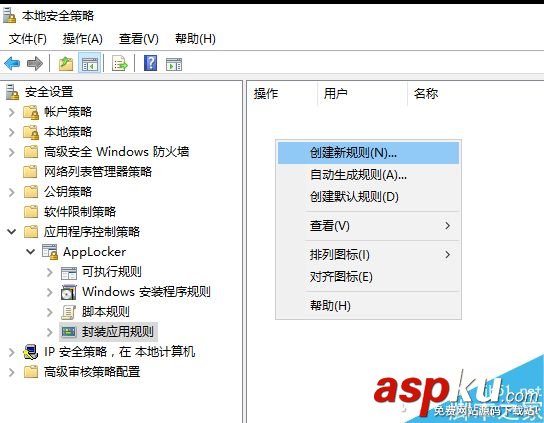Expand the Windows 安装程序规则 node
Viewport: 544px width, 423px height.
[50, 293]
